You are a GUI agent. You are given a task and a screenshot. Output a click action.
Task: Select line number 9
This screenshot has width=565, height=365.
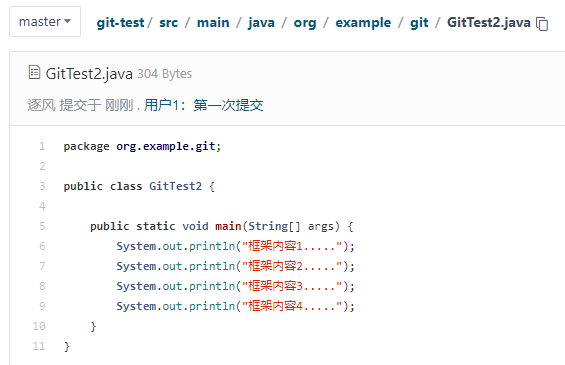point(42,306)
